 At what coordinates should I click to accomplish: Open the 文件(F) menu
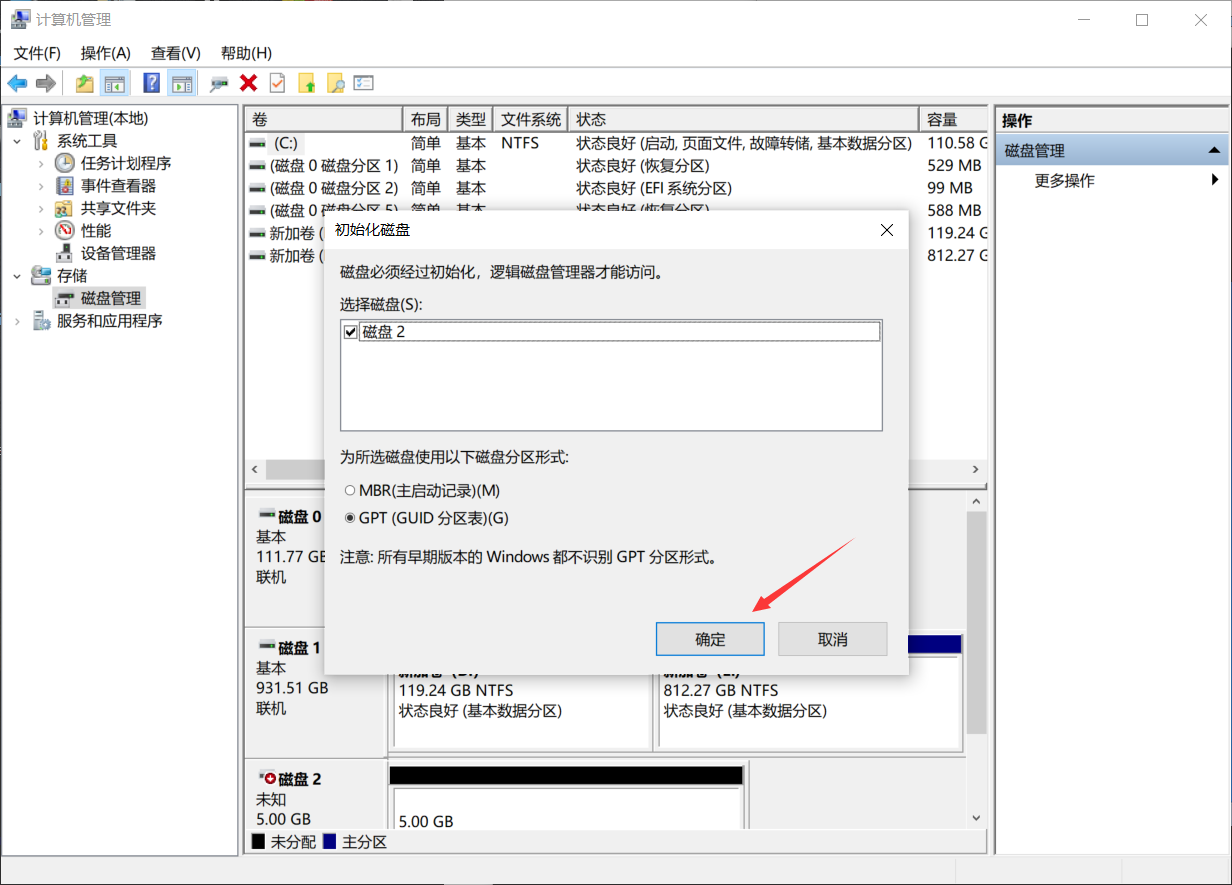click(37, 53)
